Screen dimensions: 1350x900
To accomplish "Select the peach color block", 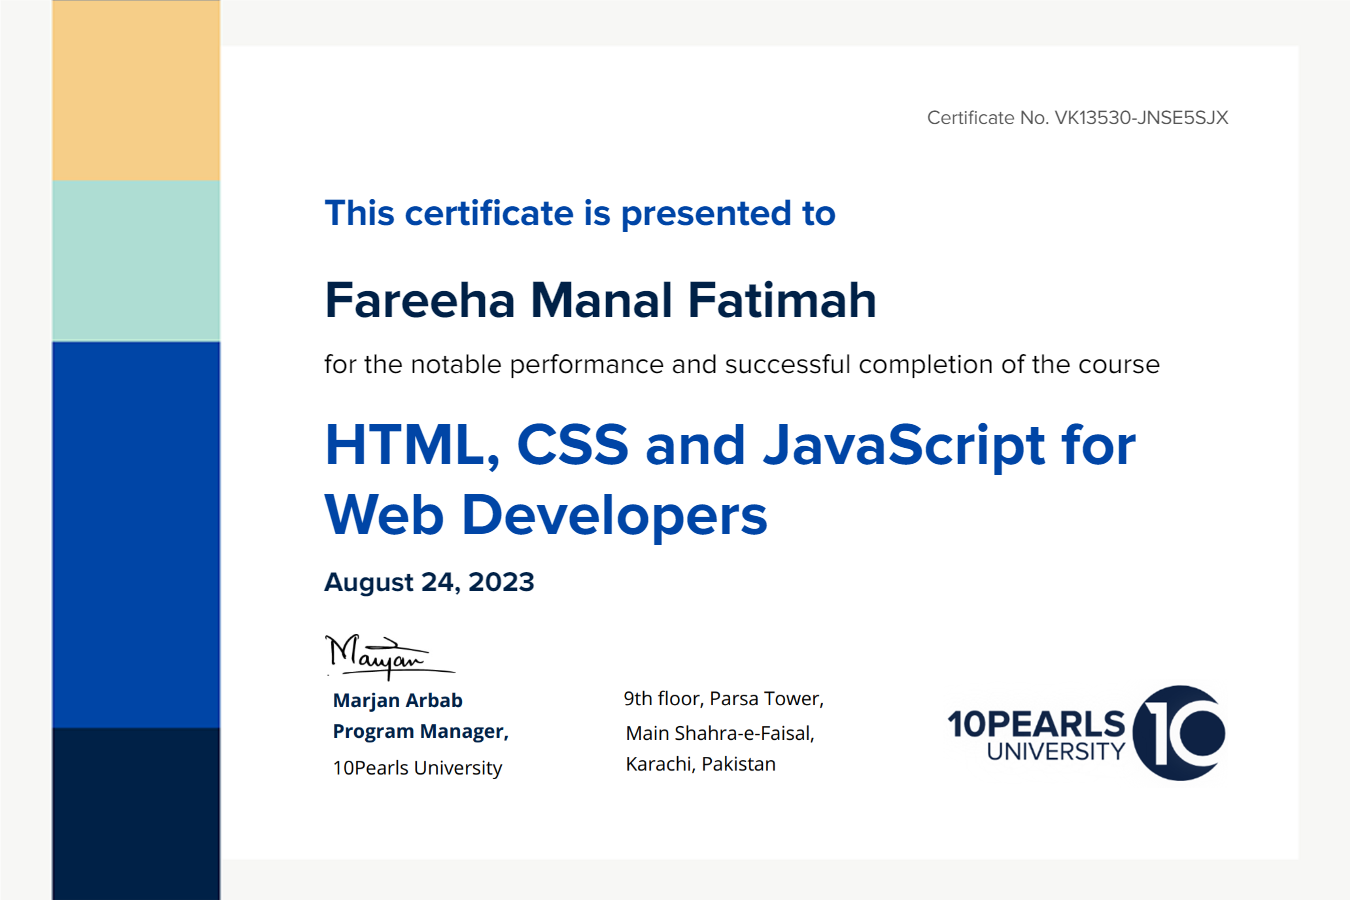I will coord(136,91).
